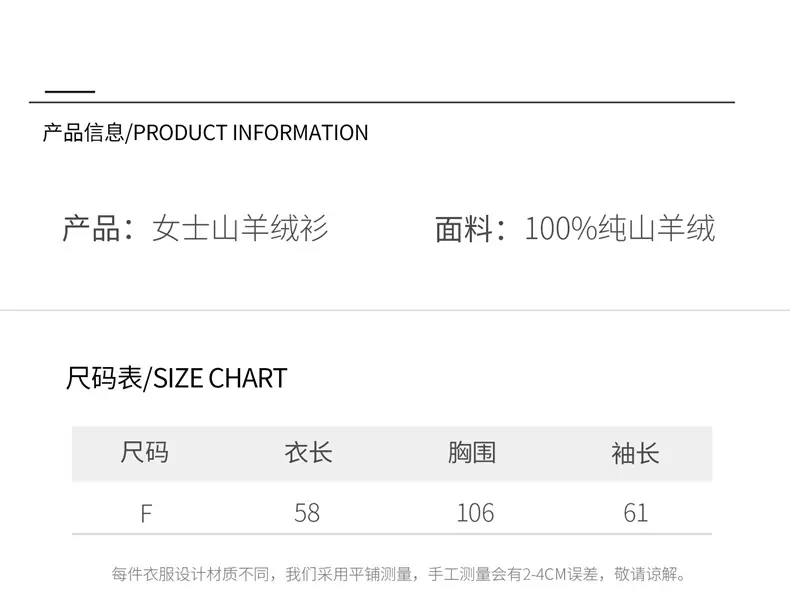Click the thin gray section separator line
This screenshot has width=790, height=602.
[395, 310]
